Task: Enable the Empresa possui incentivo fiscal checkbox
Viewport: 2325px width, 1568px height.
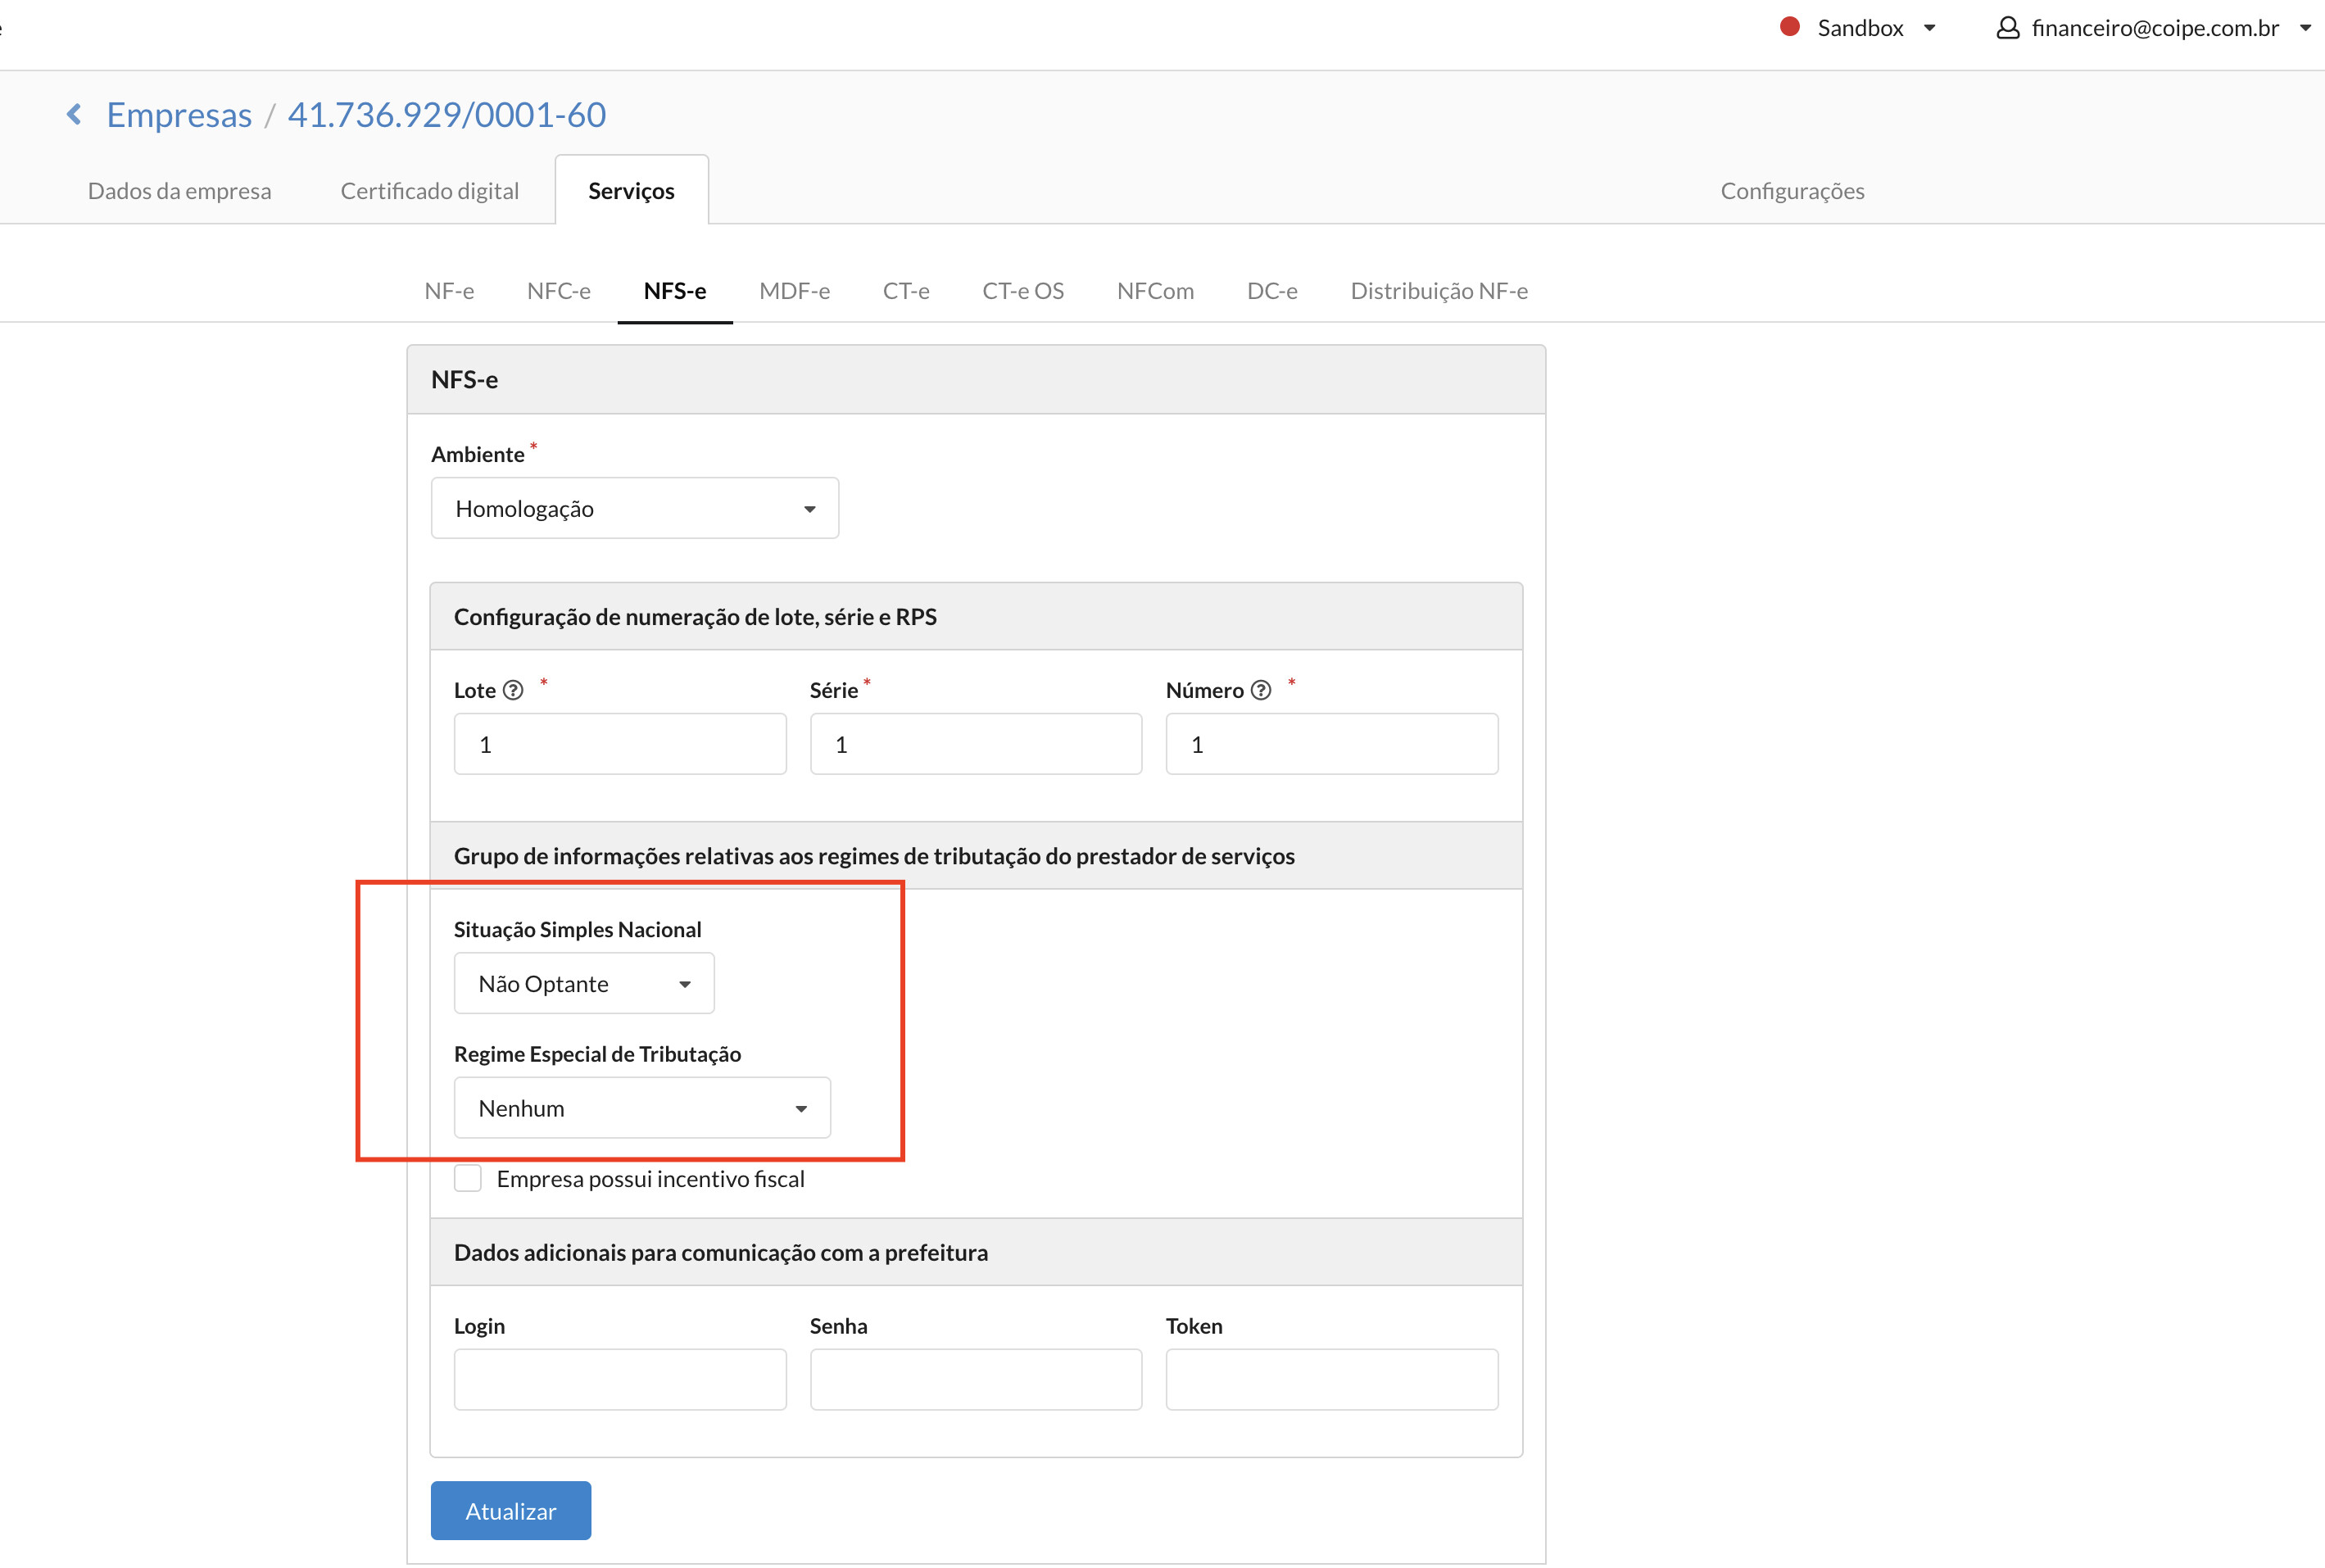Action: tap(468, 1179)
